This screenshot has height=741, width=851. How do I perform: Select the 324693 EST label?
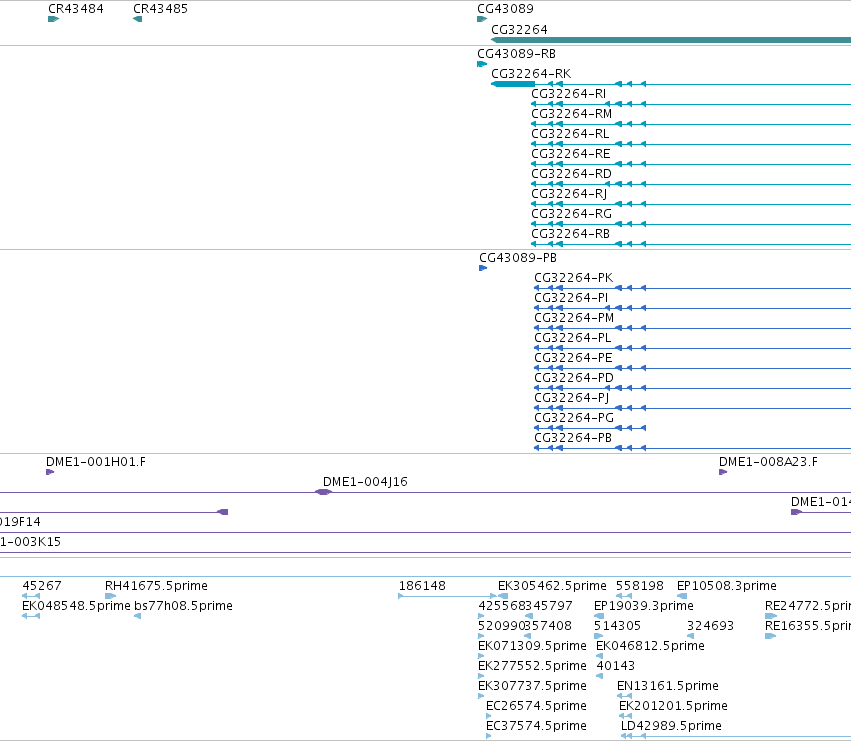pos(710,626)
